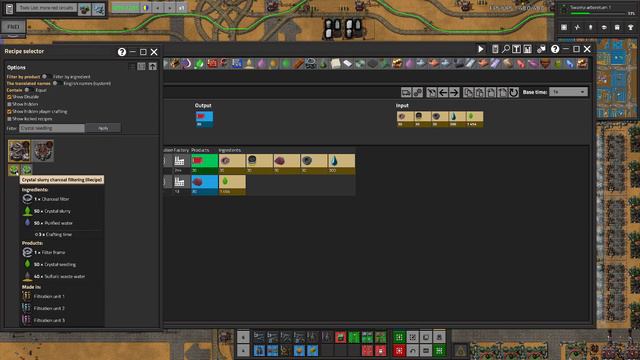The image size is (640, 360).
Task: Click the play button in Helmod header
Action: click(x=481, y=49)
